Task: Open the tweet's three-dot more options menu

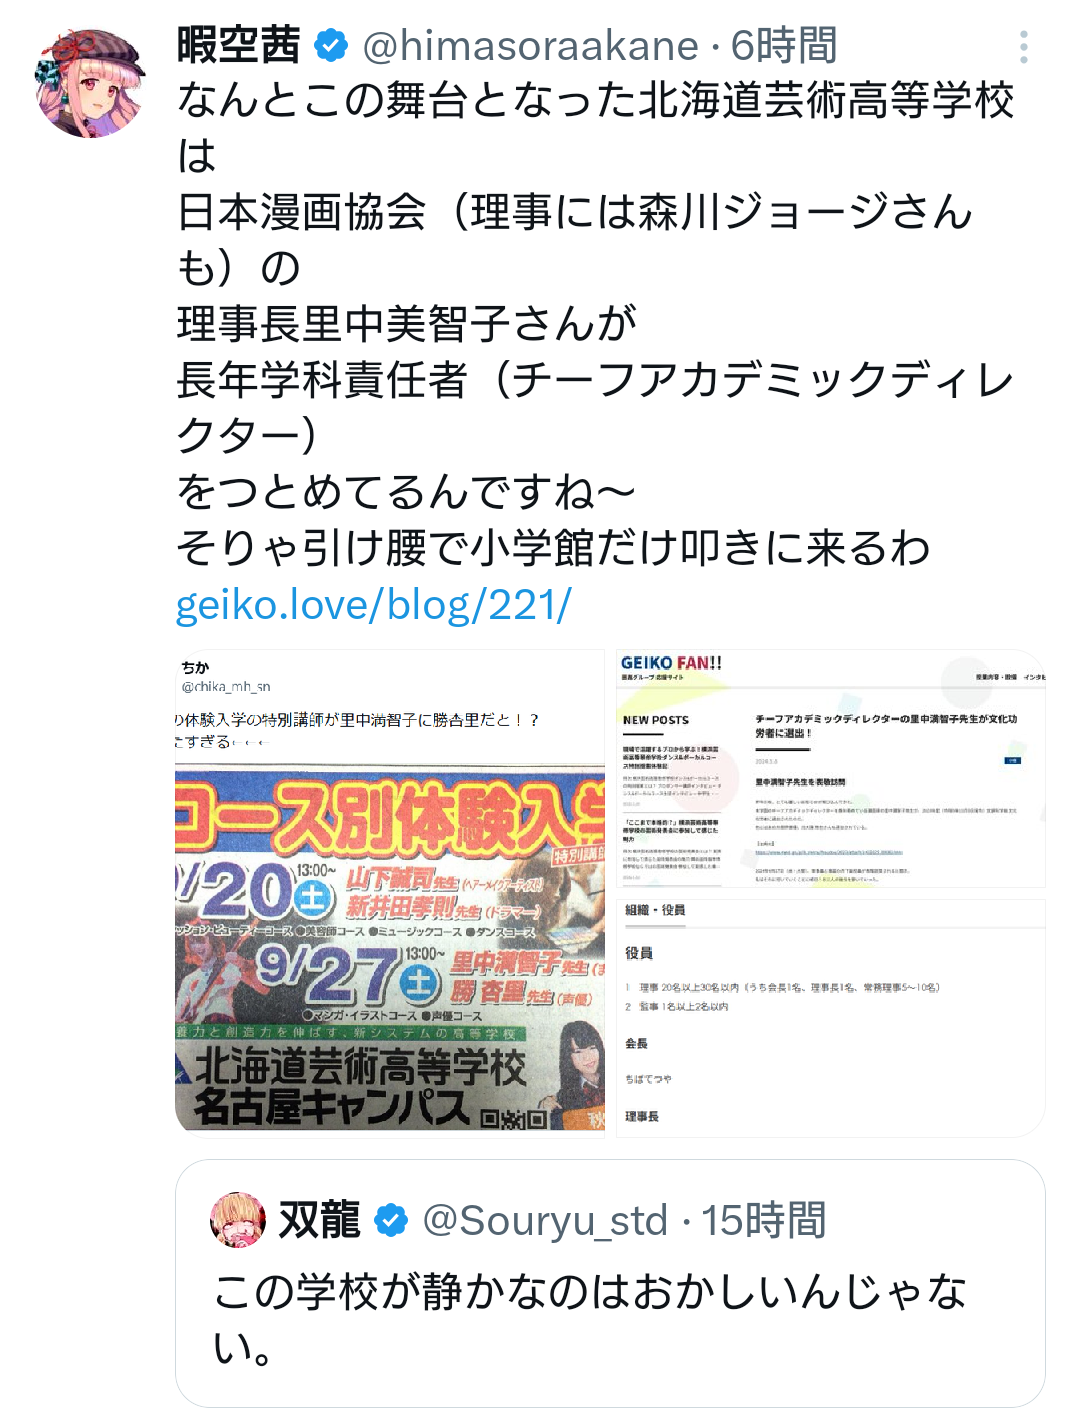Action: (x=1023, y=47)
